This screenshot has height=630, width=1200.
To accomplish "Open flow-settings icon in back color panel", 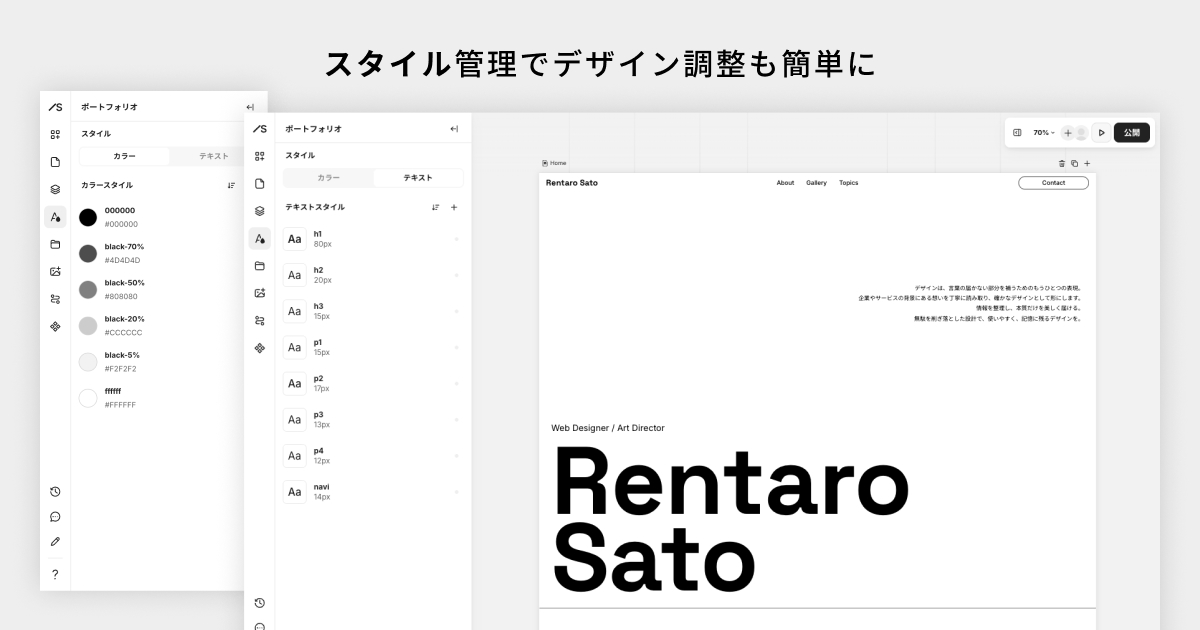I will (55, 299).
